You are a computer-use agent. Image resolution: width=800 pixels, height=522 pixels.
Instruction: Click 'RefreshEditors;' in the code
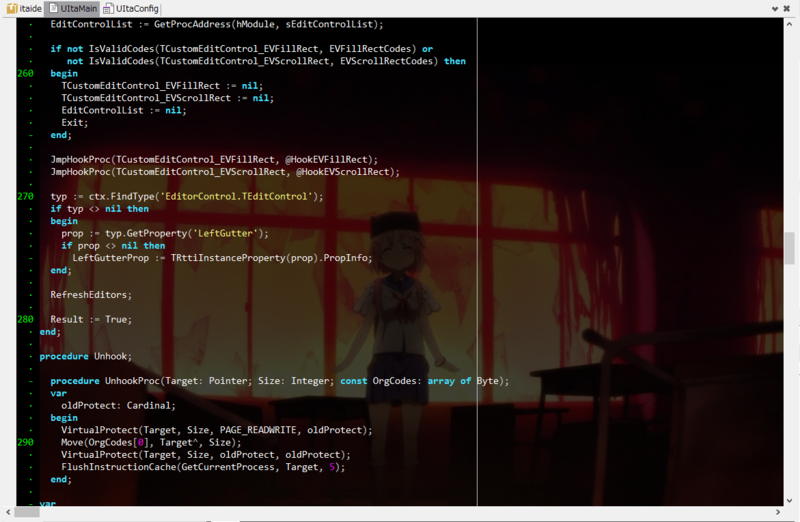click(x=91, y=295)
